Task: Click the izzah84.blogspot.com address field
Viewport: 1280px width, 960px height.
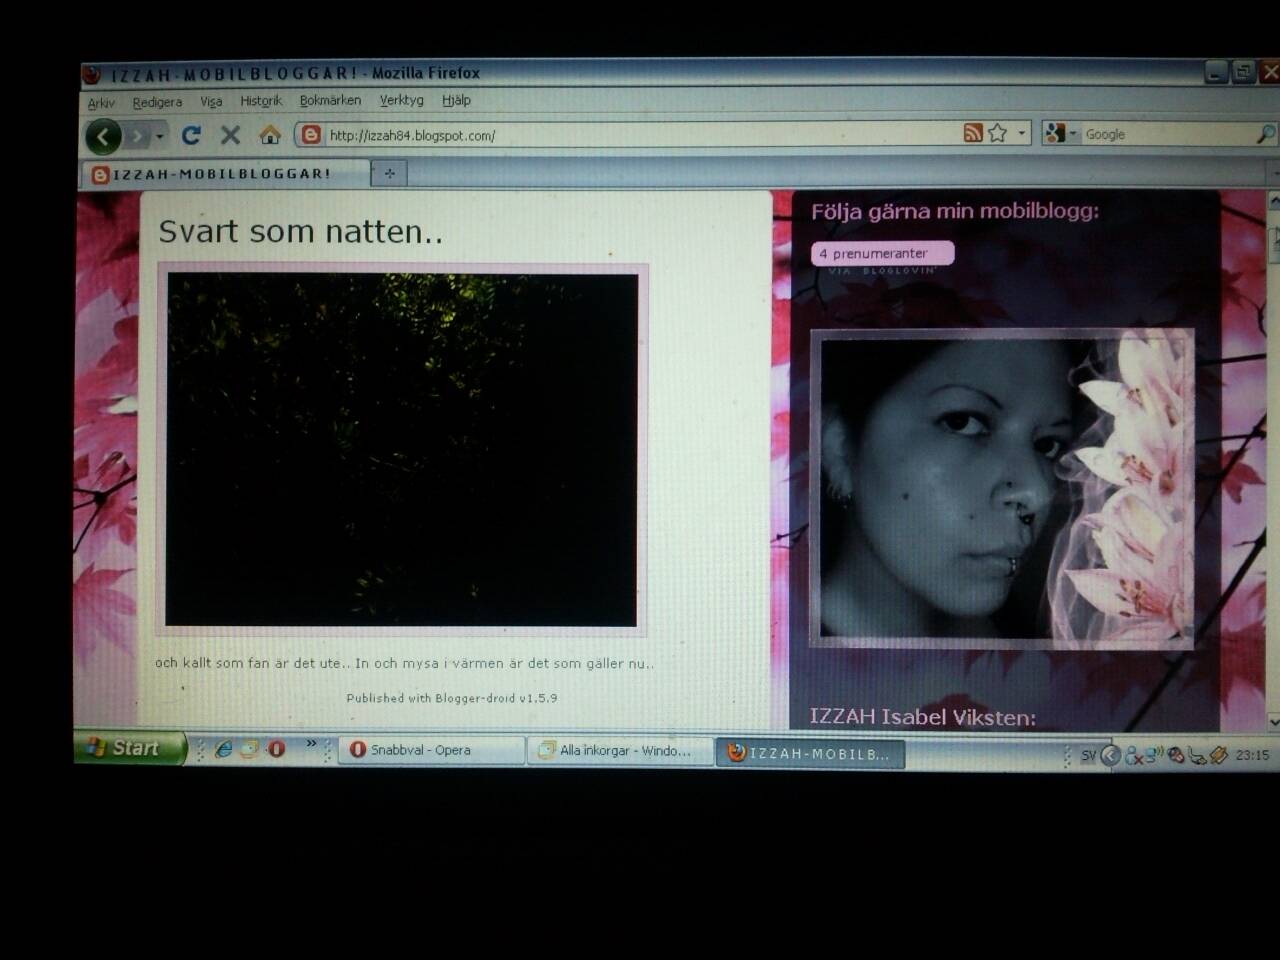Action: [640, 135]
